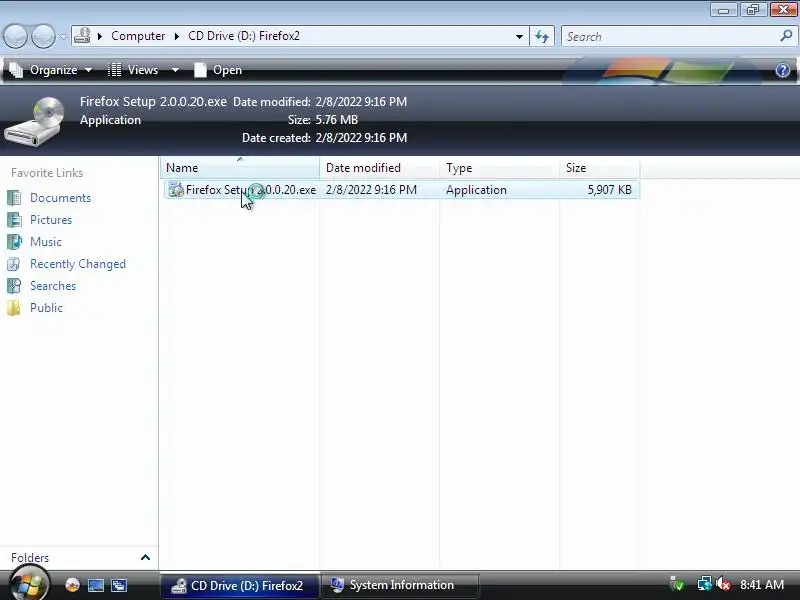Expand the Folders pane chevron
The width and height of the screenshot is (800, 600).
145,557
